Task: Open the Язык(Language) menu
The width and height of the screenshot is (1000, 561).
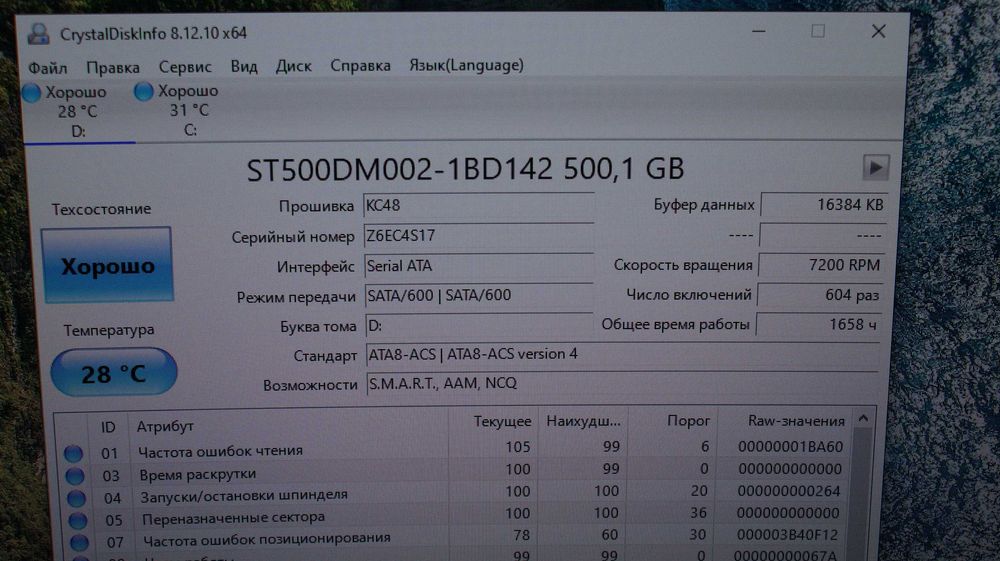Action: click(466, 65)
